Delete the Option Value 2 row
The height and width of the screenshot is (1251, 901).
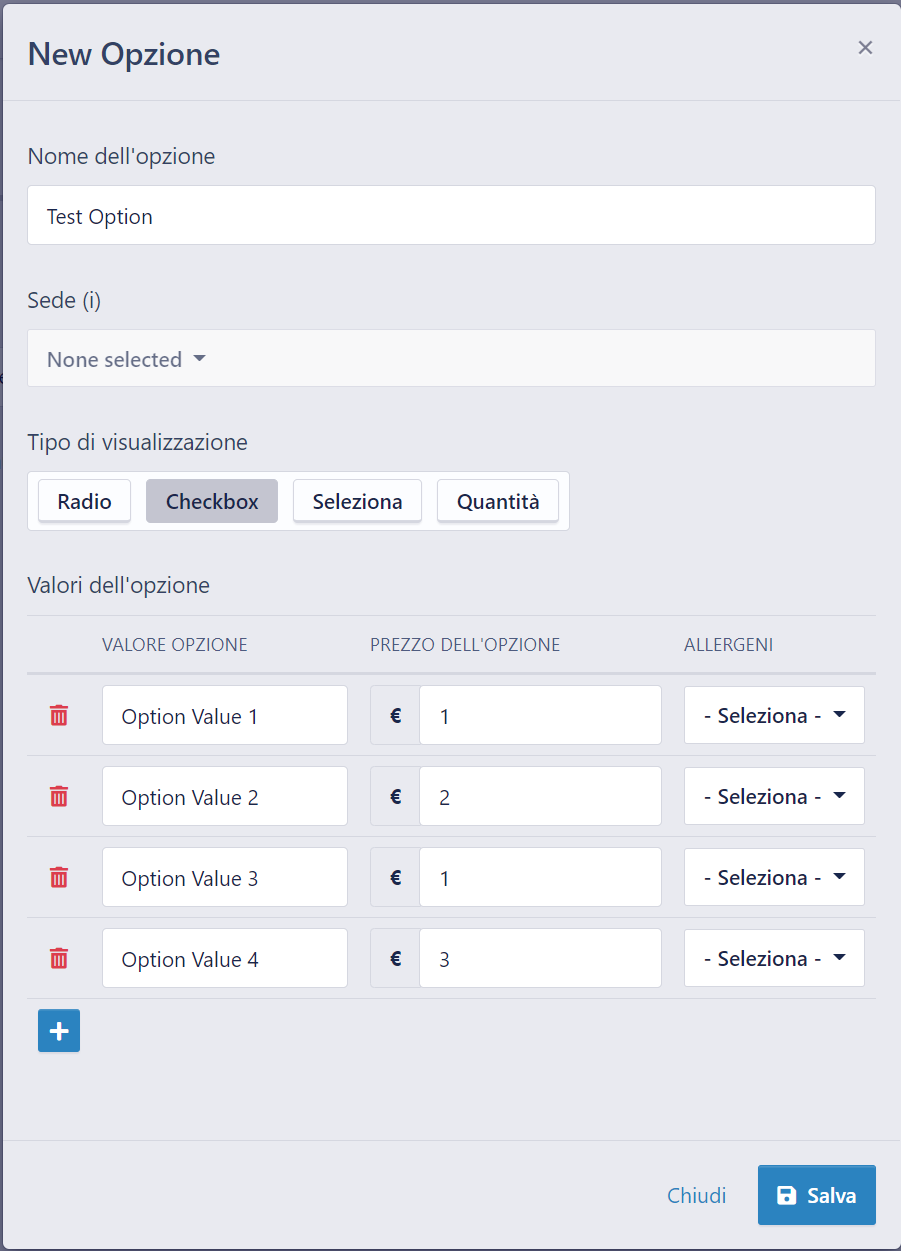[59, 796]
